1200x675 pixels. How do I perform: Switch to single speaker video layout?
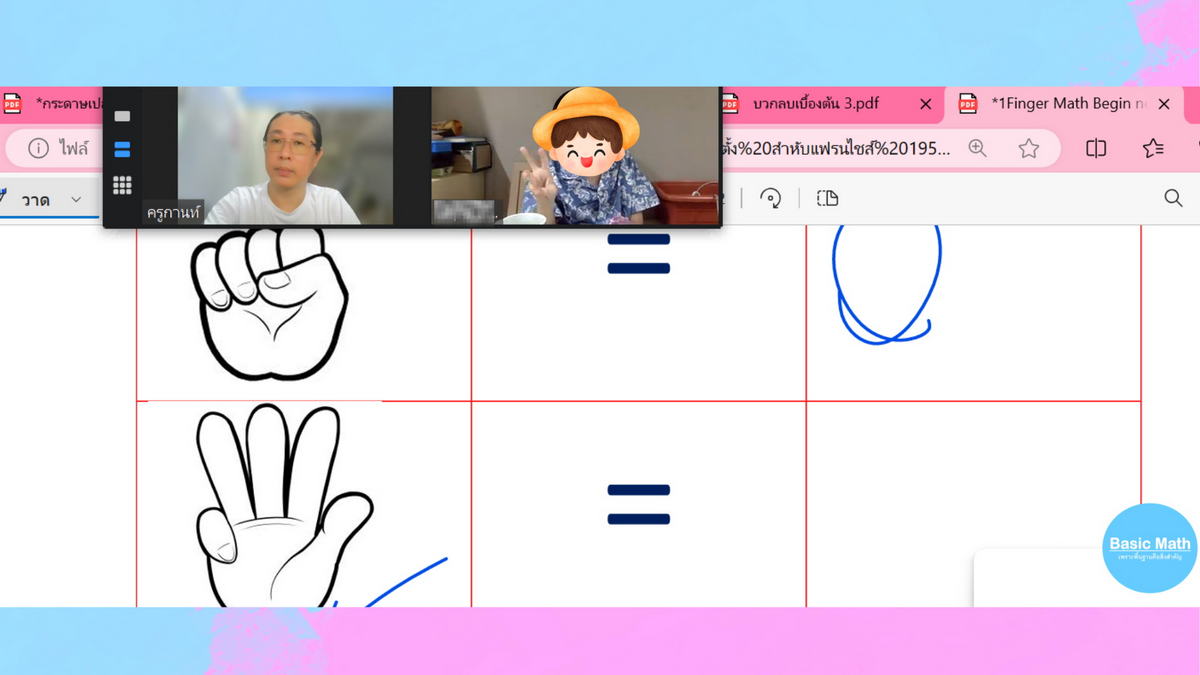(x=122, y=116)
